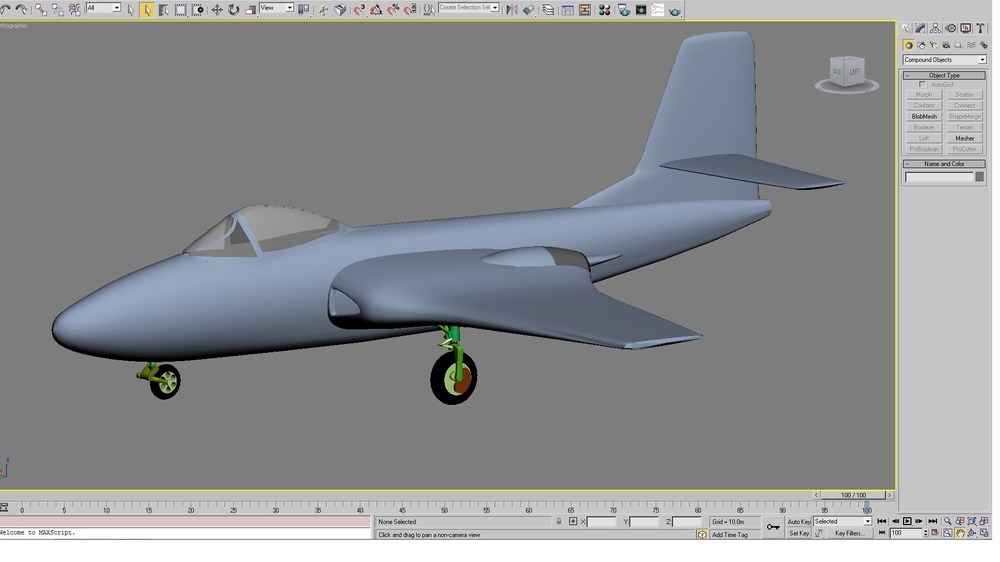The image size is (1000, 562).
Task: Toggle the selection lock icon
Action: click(559, 522)
